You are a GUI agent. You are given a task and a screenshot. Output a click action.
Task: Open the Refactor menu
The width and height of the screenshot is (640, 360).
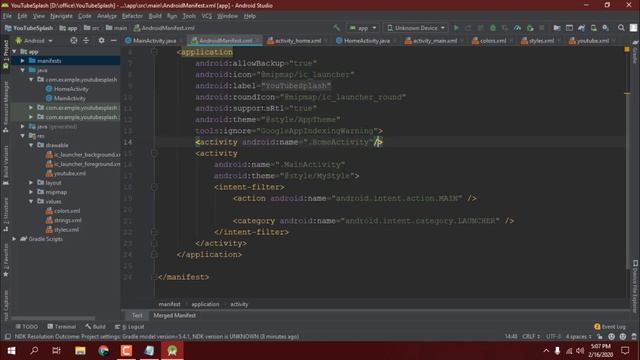pyautogui.click(x=132, y=16)
